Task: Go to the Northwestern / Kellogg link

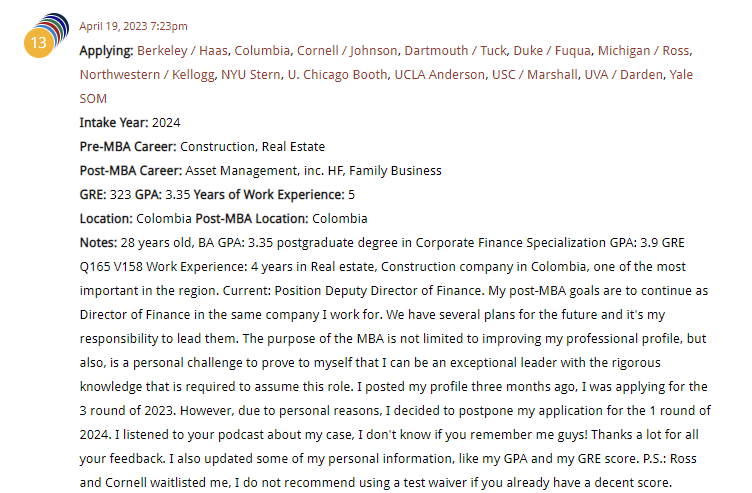Action: pyautogui.click(x=138, y=74)
